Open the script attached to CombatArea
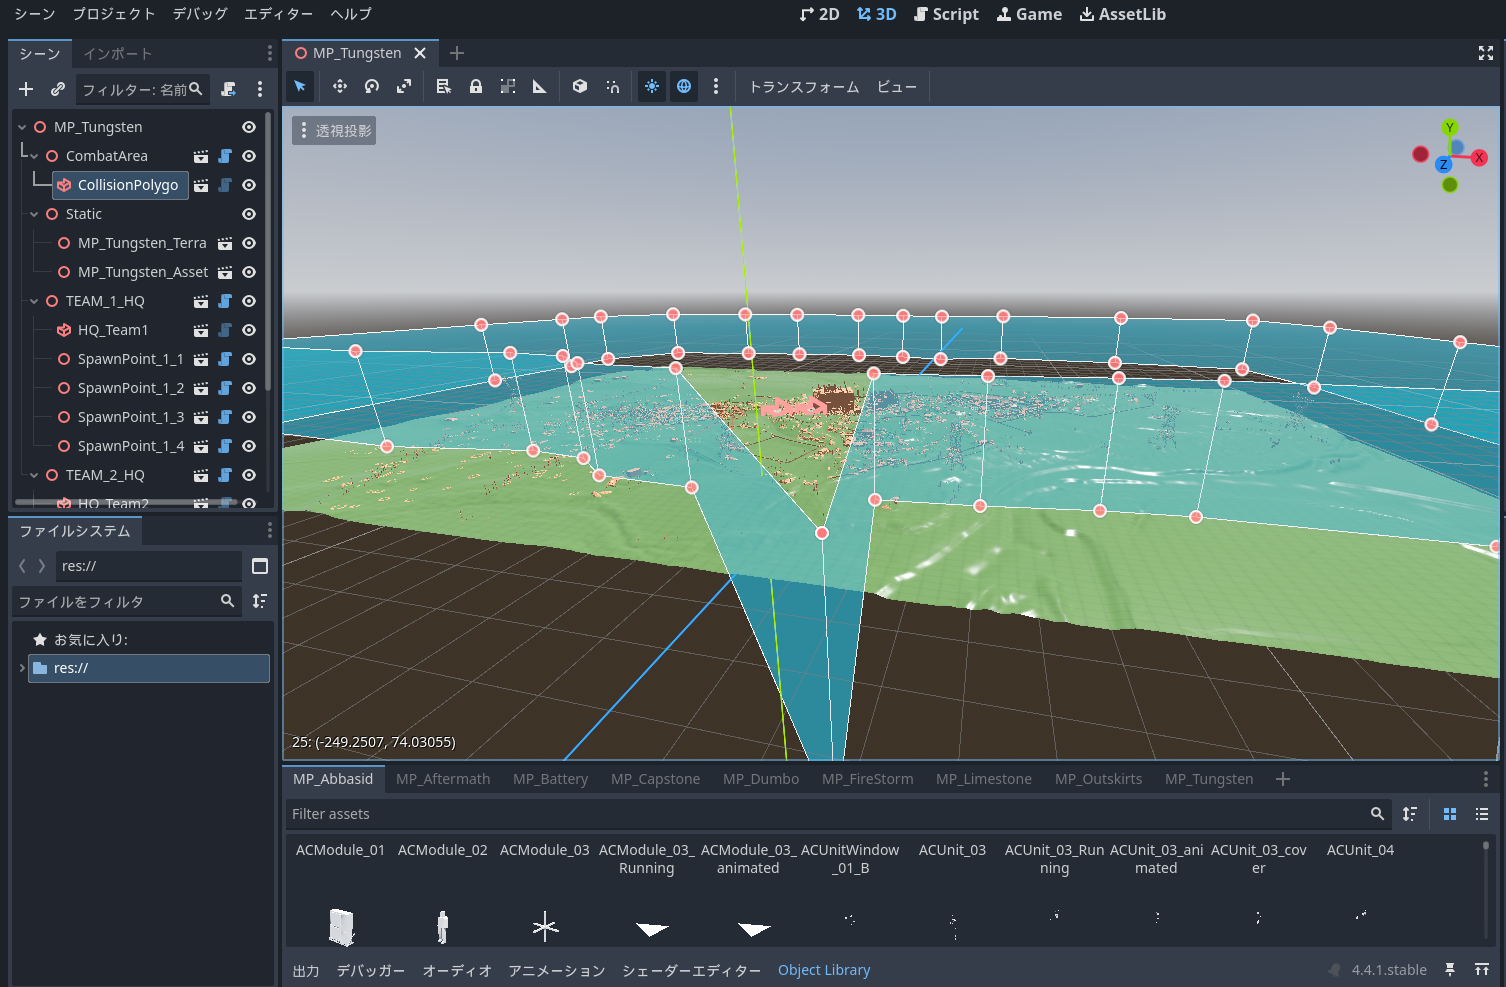 click(x=225, y=156)
